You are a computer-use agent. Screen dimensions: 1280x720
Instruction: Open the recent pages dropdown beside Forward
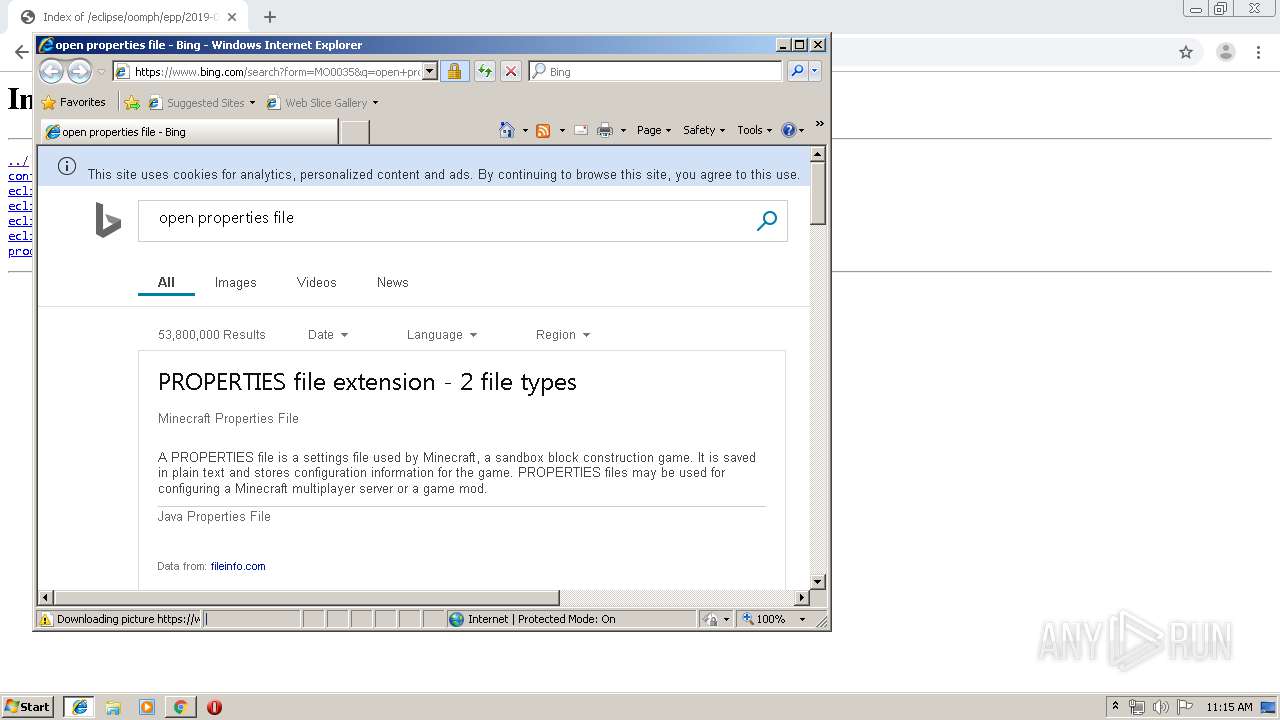pyautogui.click(x=101, y=72)
